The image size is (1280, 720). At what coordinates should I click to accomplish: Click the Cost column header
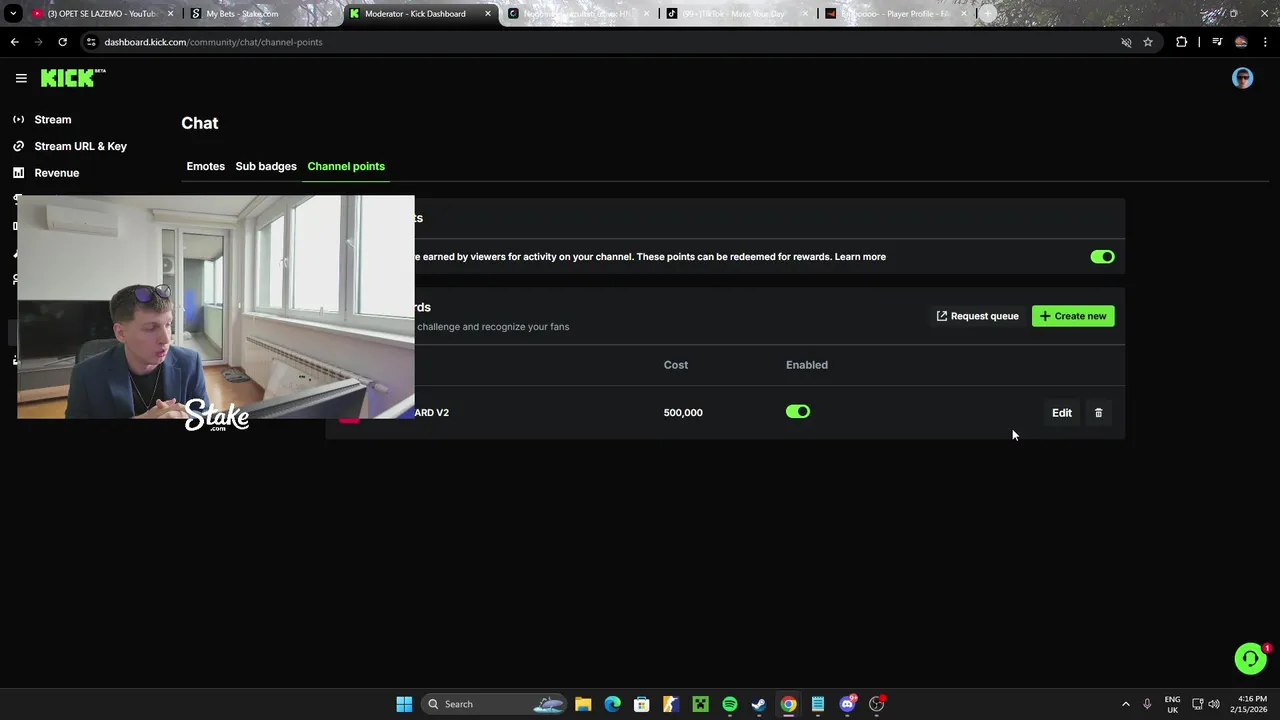[676, 365]
